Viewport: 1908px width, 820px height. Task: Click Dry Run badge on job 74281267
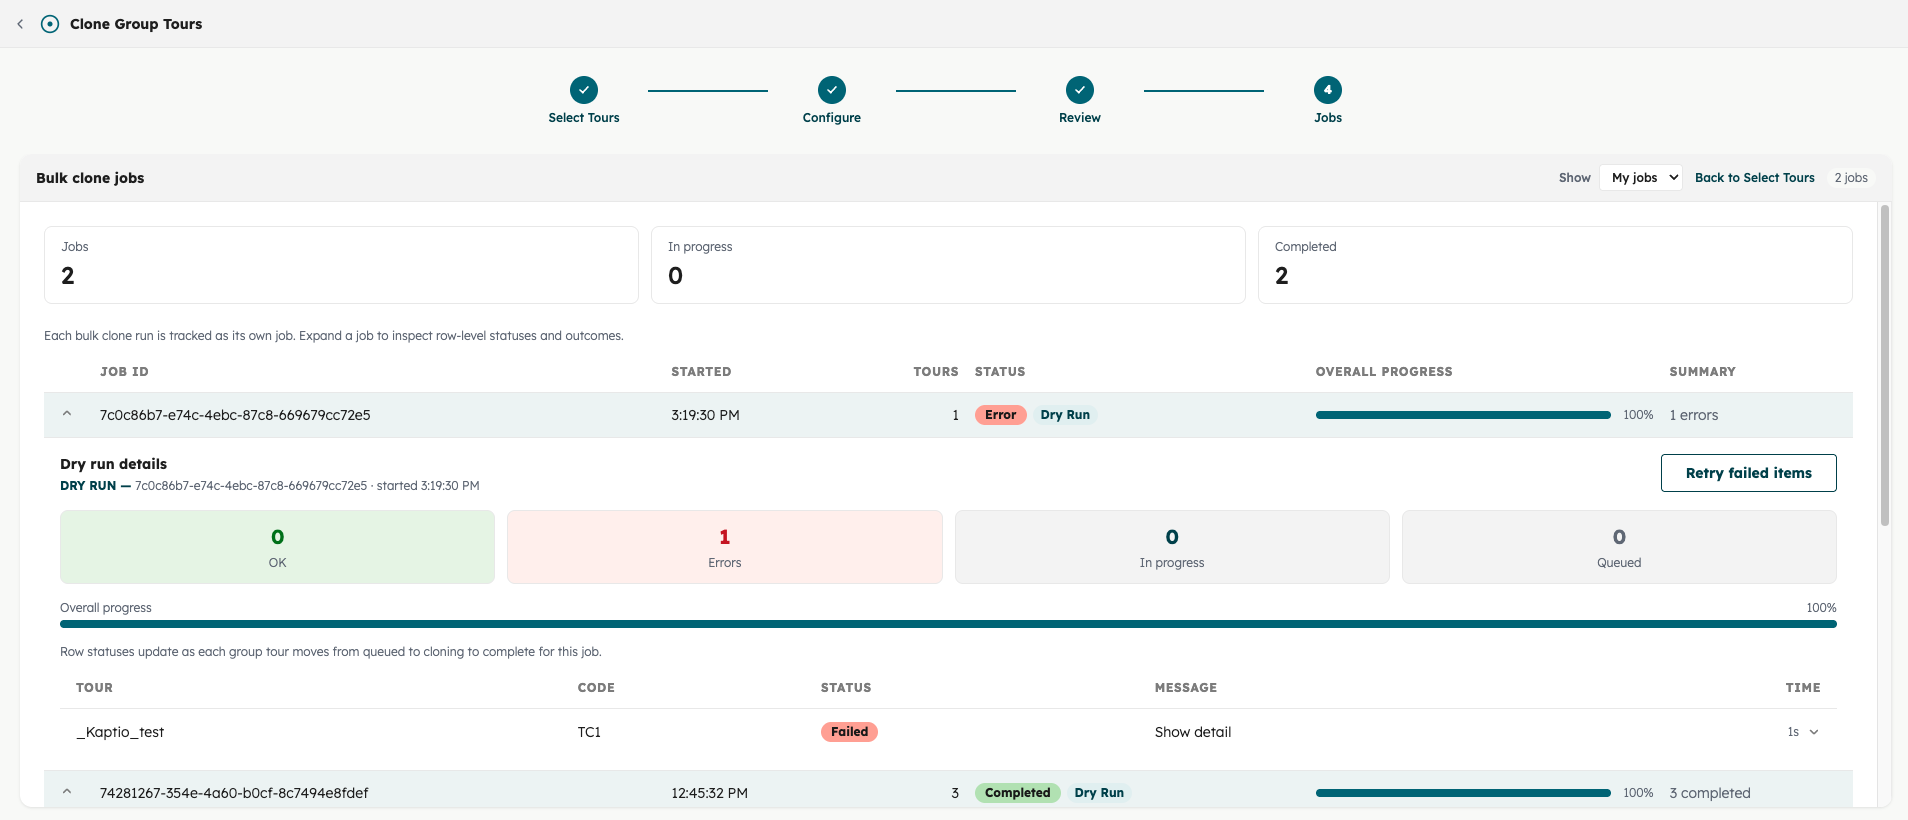click(1099, 793)
